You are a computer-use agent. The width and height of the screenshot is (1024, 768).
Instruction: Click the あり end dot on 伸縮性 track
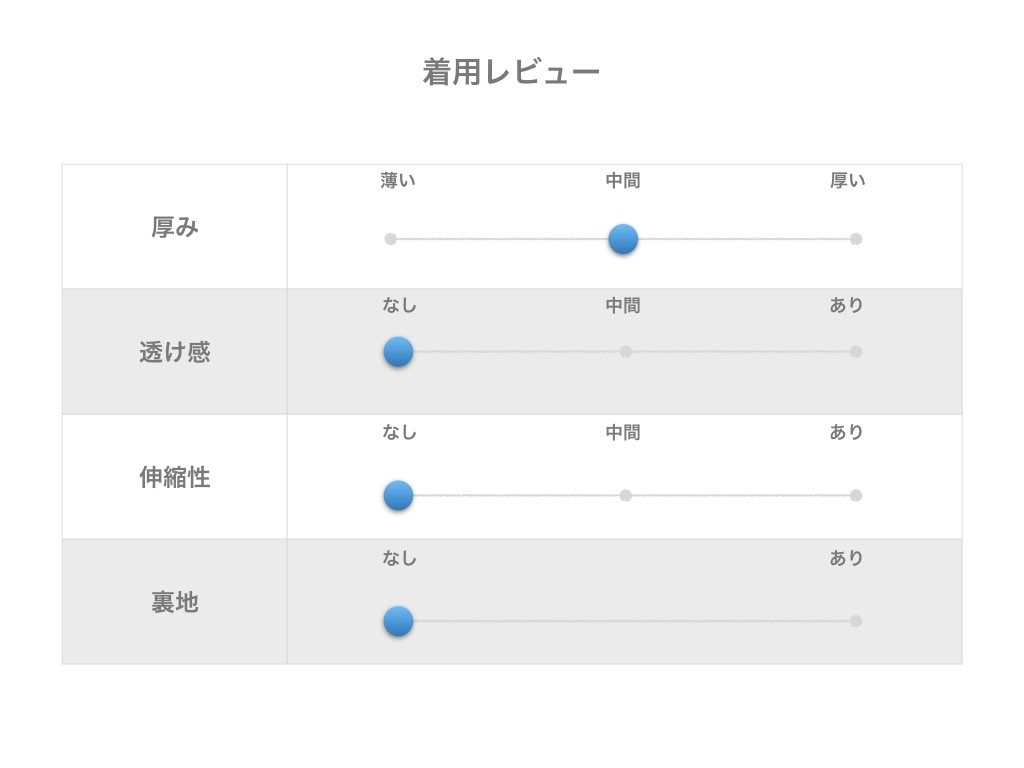(856, 495)
